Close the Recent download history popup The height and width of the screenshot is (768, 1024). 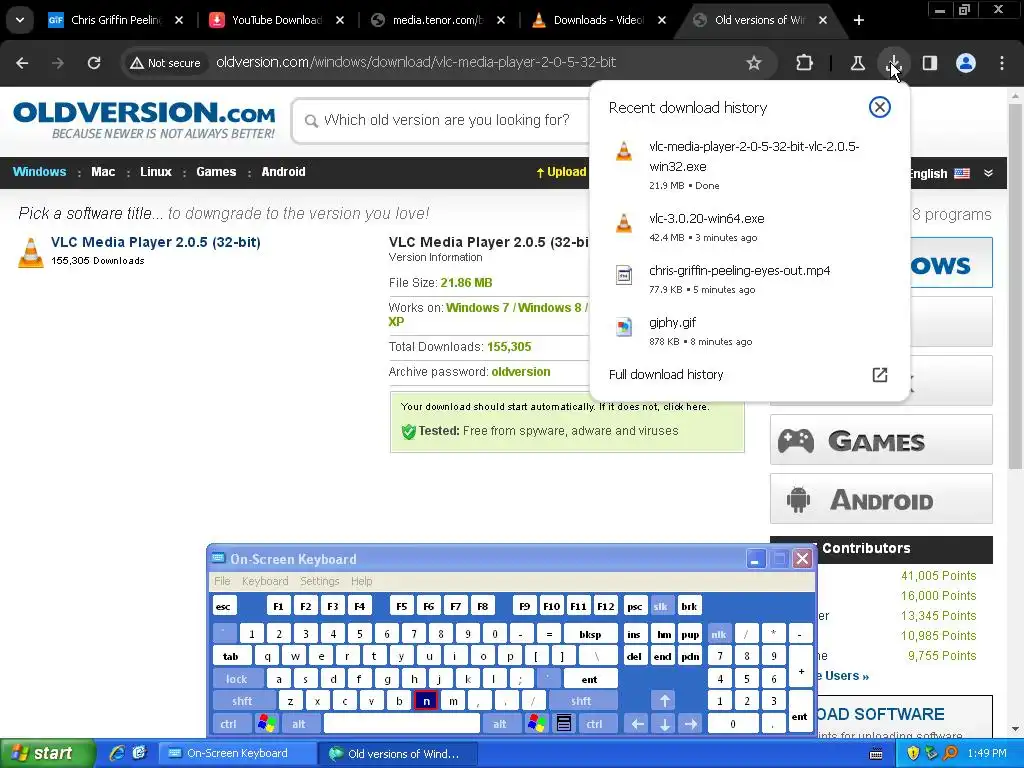point(880,107)
